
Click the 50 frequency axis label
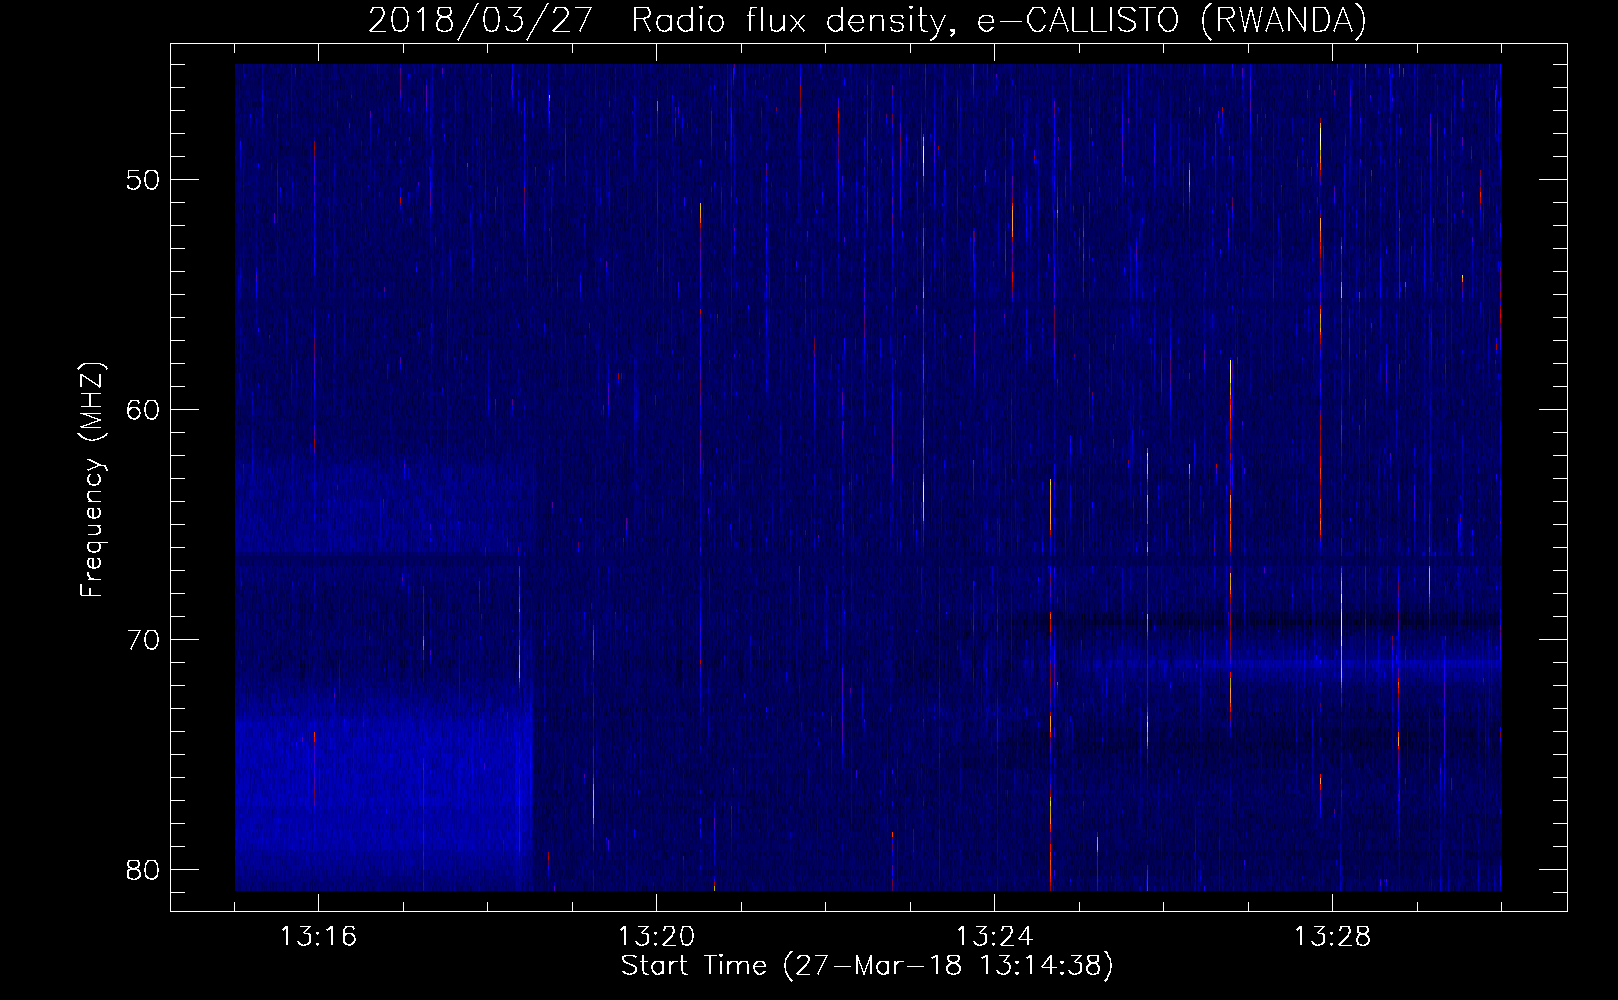[144, 181]
